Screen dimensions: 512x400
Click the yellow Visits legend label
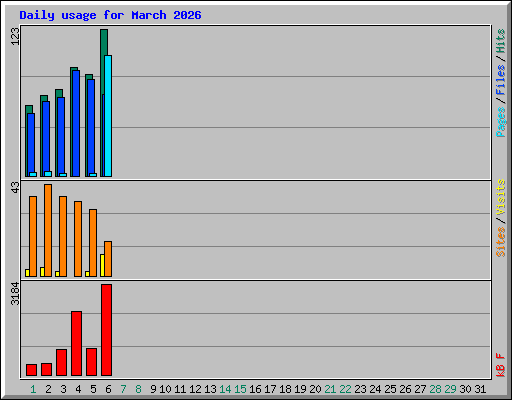click(501, 197)
